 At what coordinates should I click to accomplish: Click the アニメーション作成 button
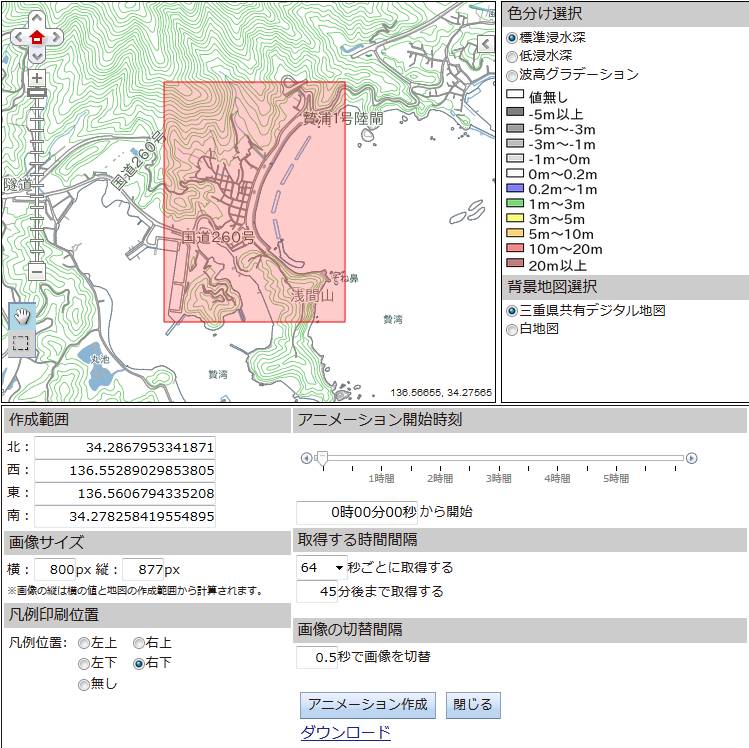[367, 704]
